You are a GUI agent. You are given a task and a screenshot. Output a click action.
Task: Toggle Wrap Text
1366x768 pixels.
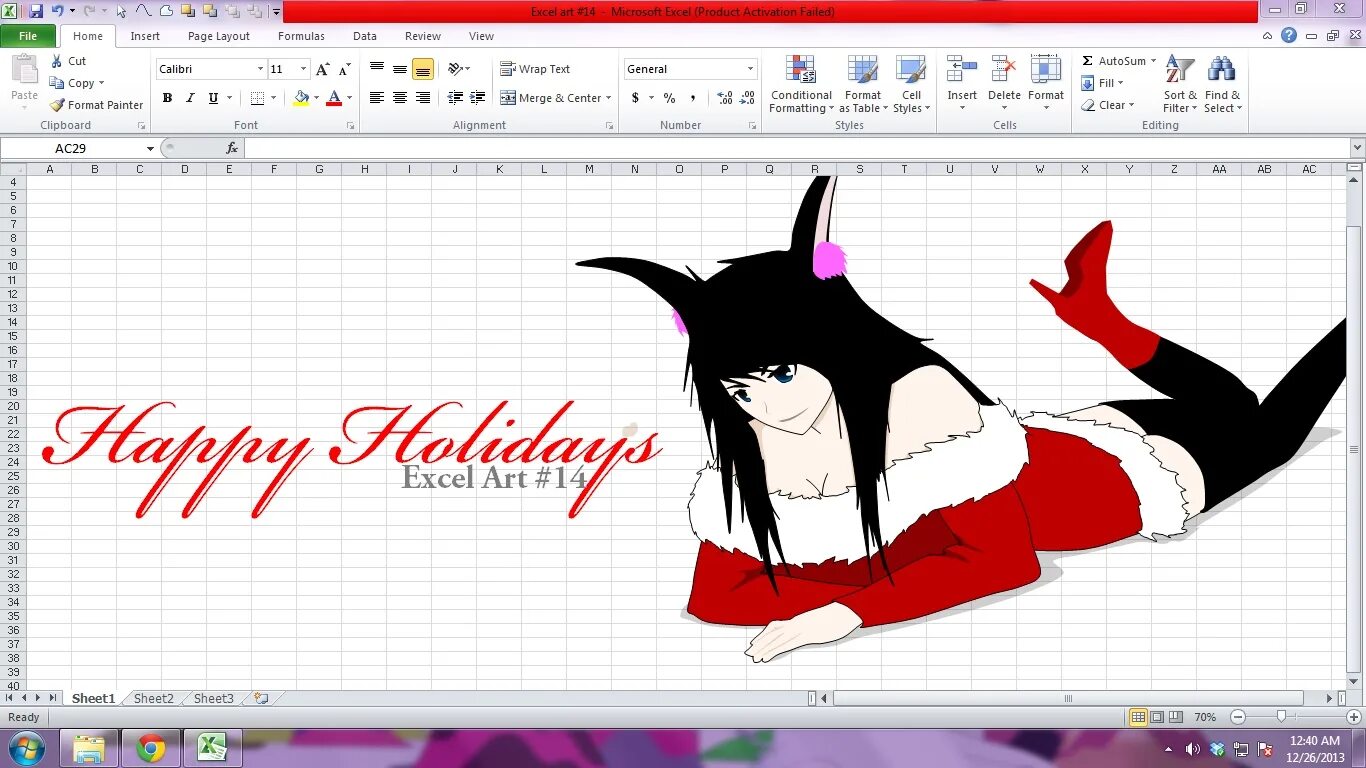click(x=535, y=69)
